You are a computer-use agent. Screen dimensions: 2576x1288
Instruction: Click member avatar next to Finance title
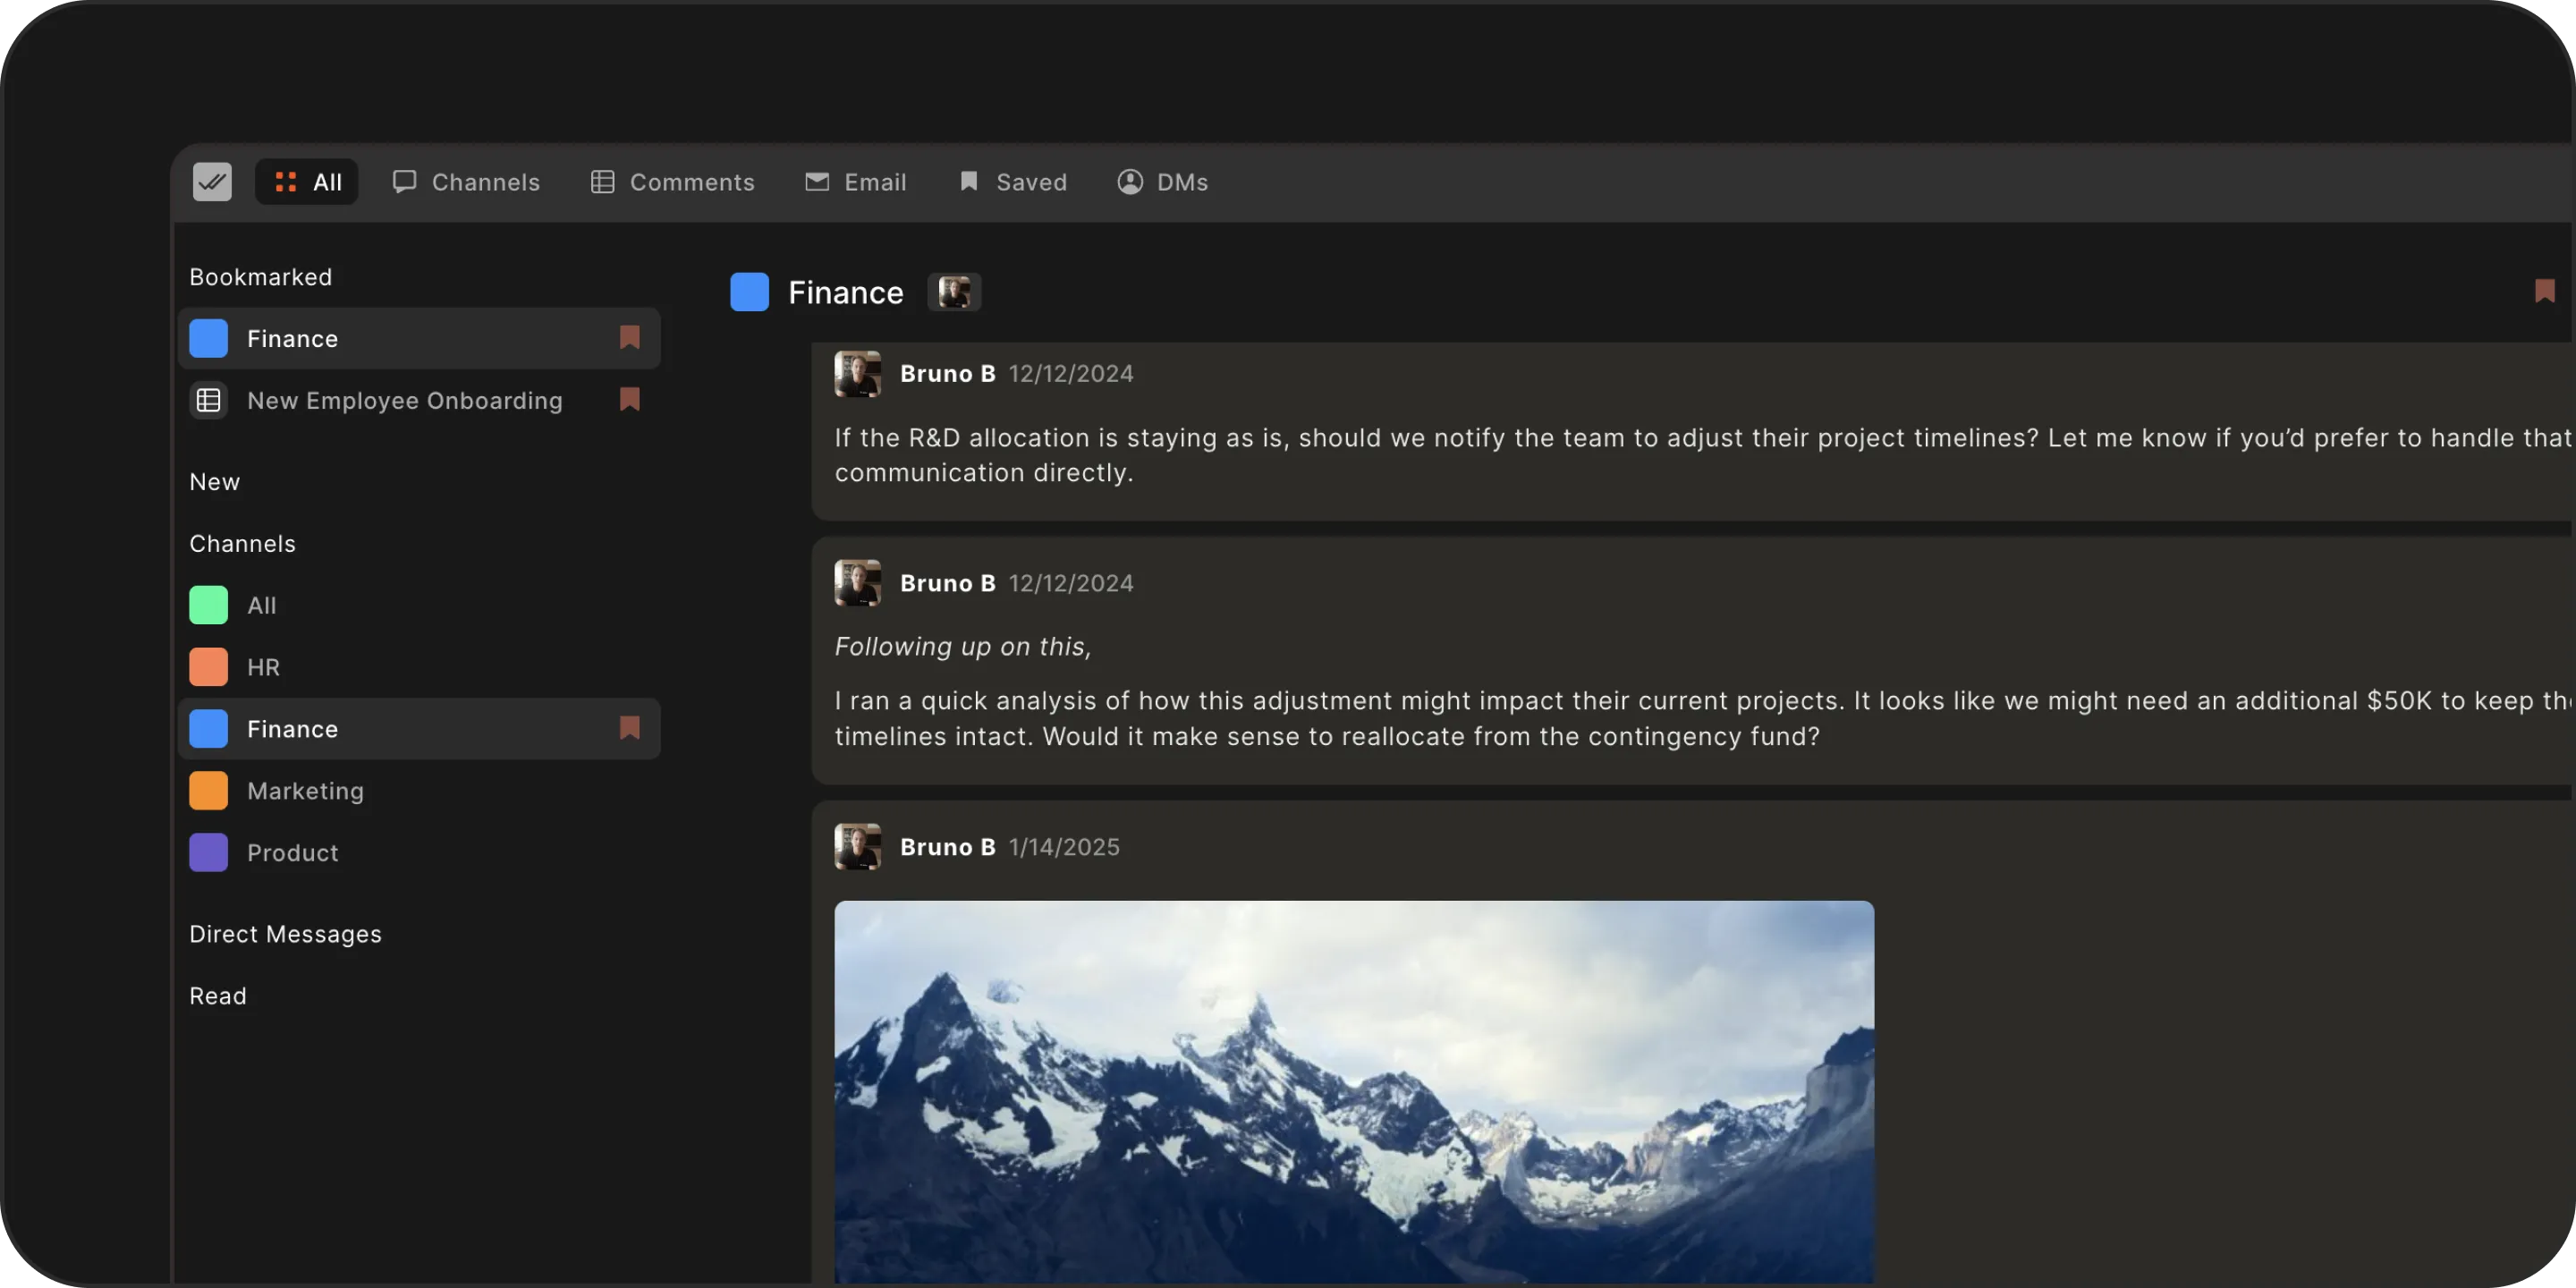pyautogui.click(x=954, y=292)
